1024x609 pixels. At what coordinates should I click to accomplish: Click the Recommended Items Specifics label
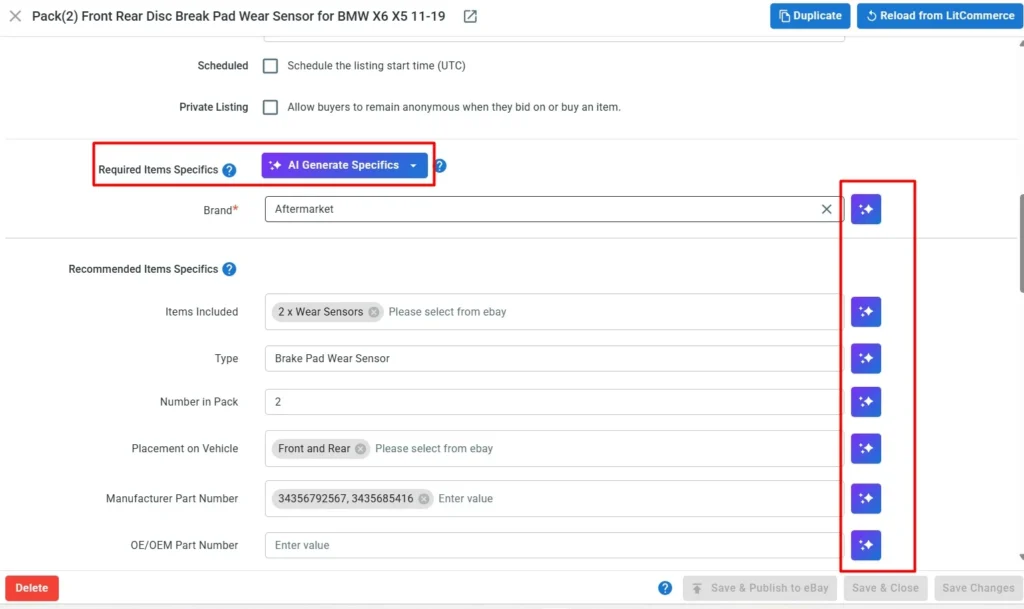tap(143, 269)
